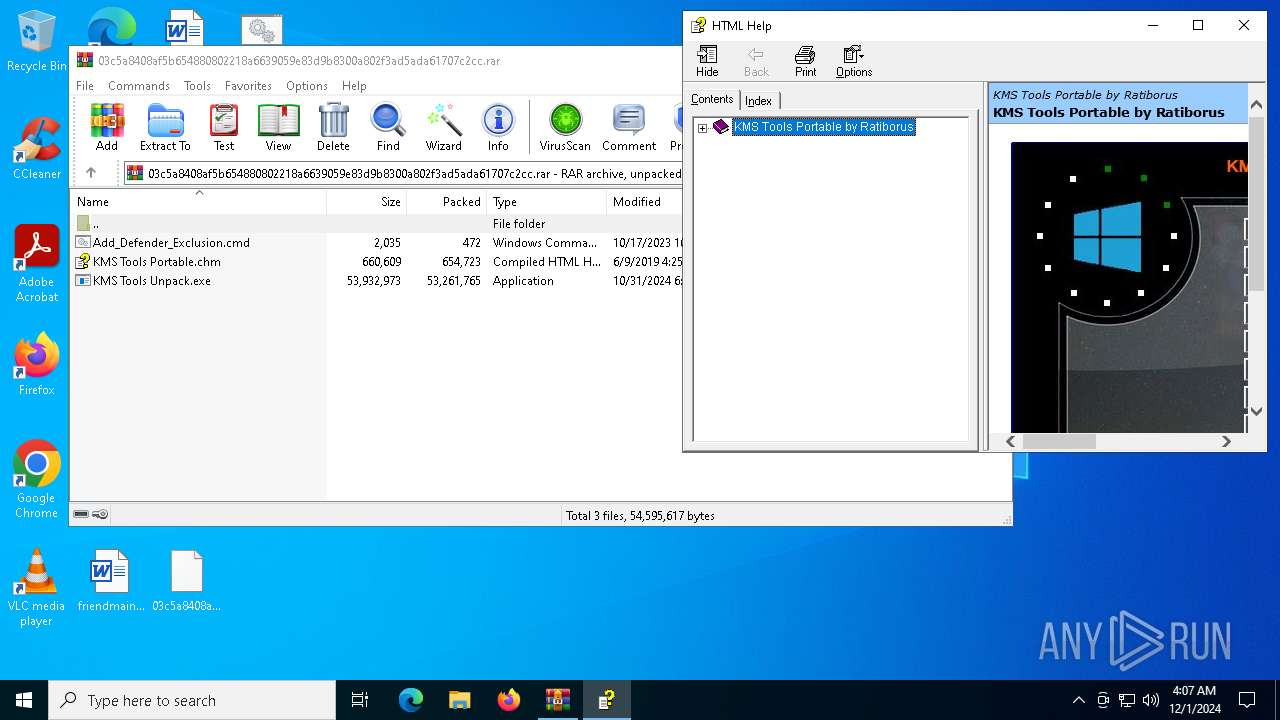Expand KMS Tools Portable tree node
1280x720 pixels.
[702, 128]
